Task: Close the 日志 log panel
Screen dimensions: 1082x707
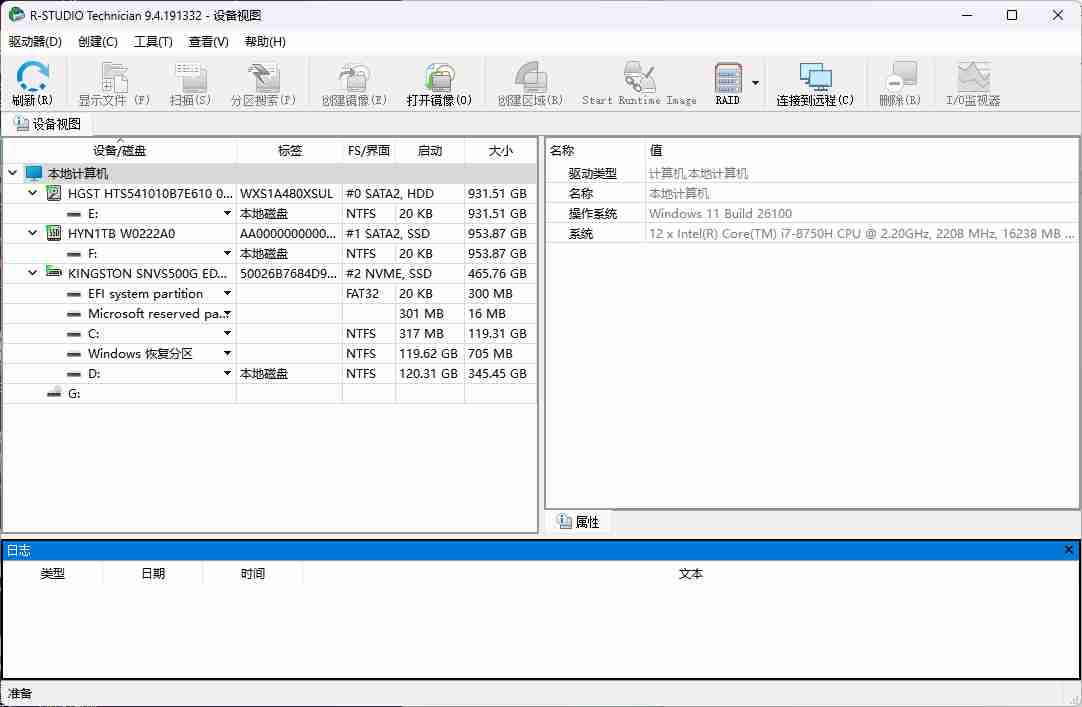Action: [1069, 549]
